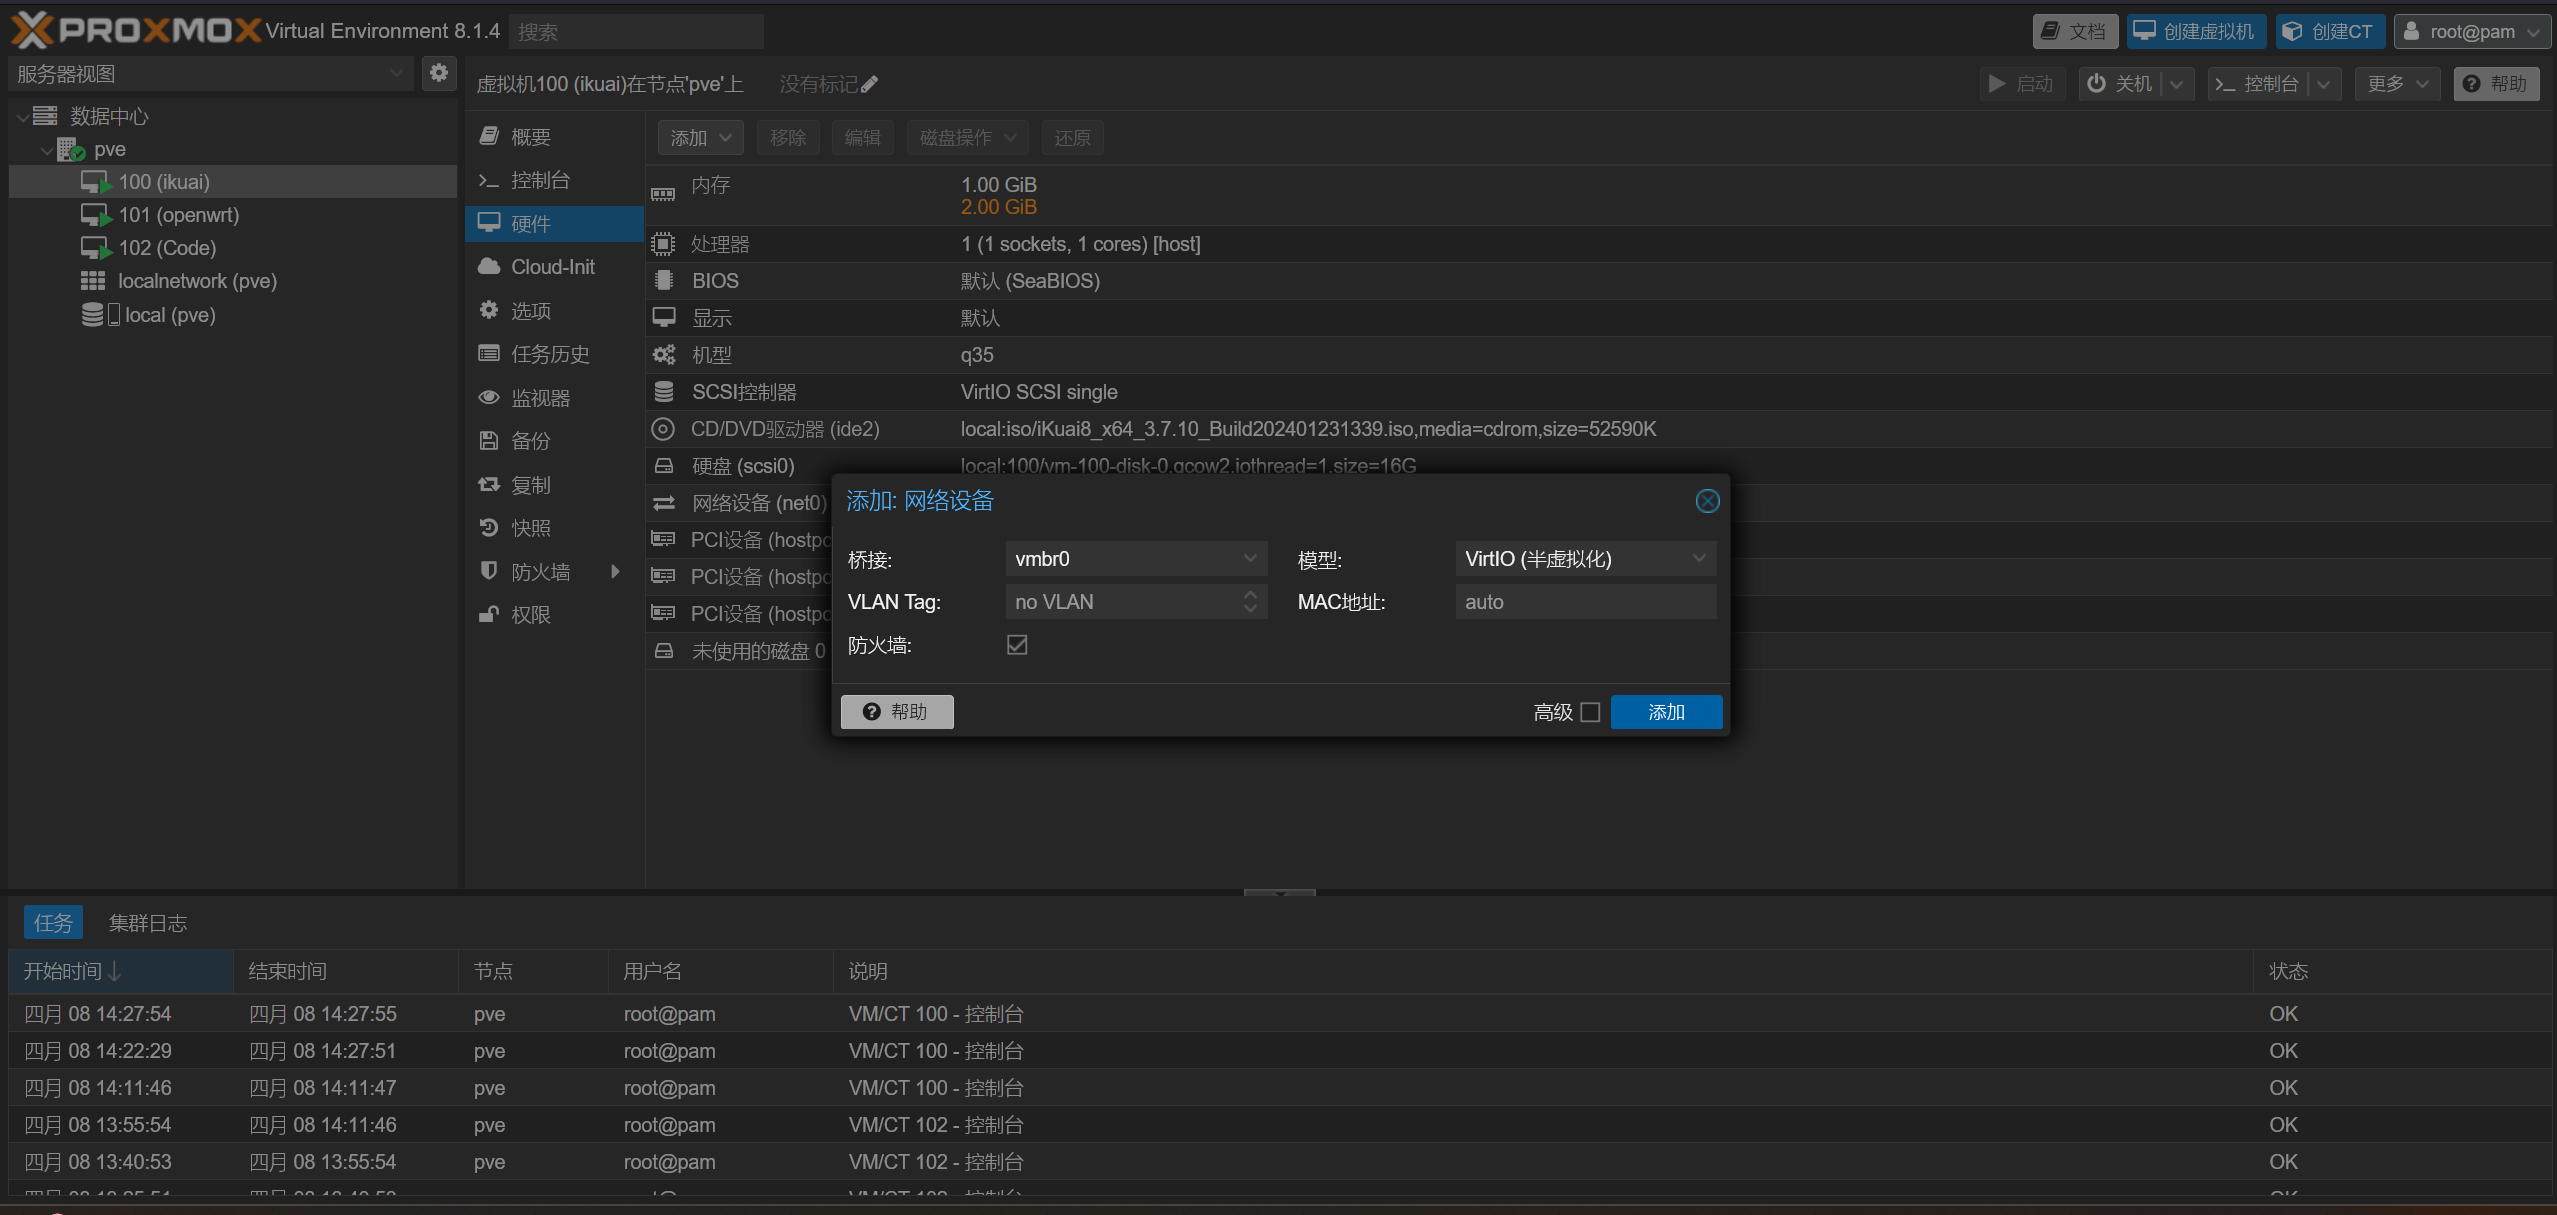Enable the 高级 (Advanced) checkbox
Image resolution: width=2557 pixels, height=1215 pixels.
(x=1590, y=712)
